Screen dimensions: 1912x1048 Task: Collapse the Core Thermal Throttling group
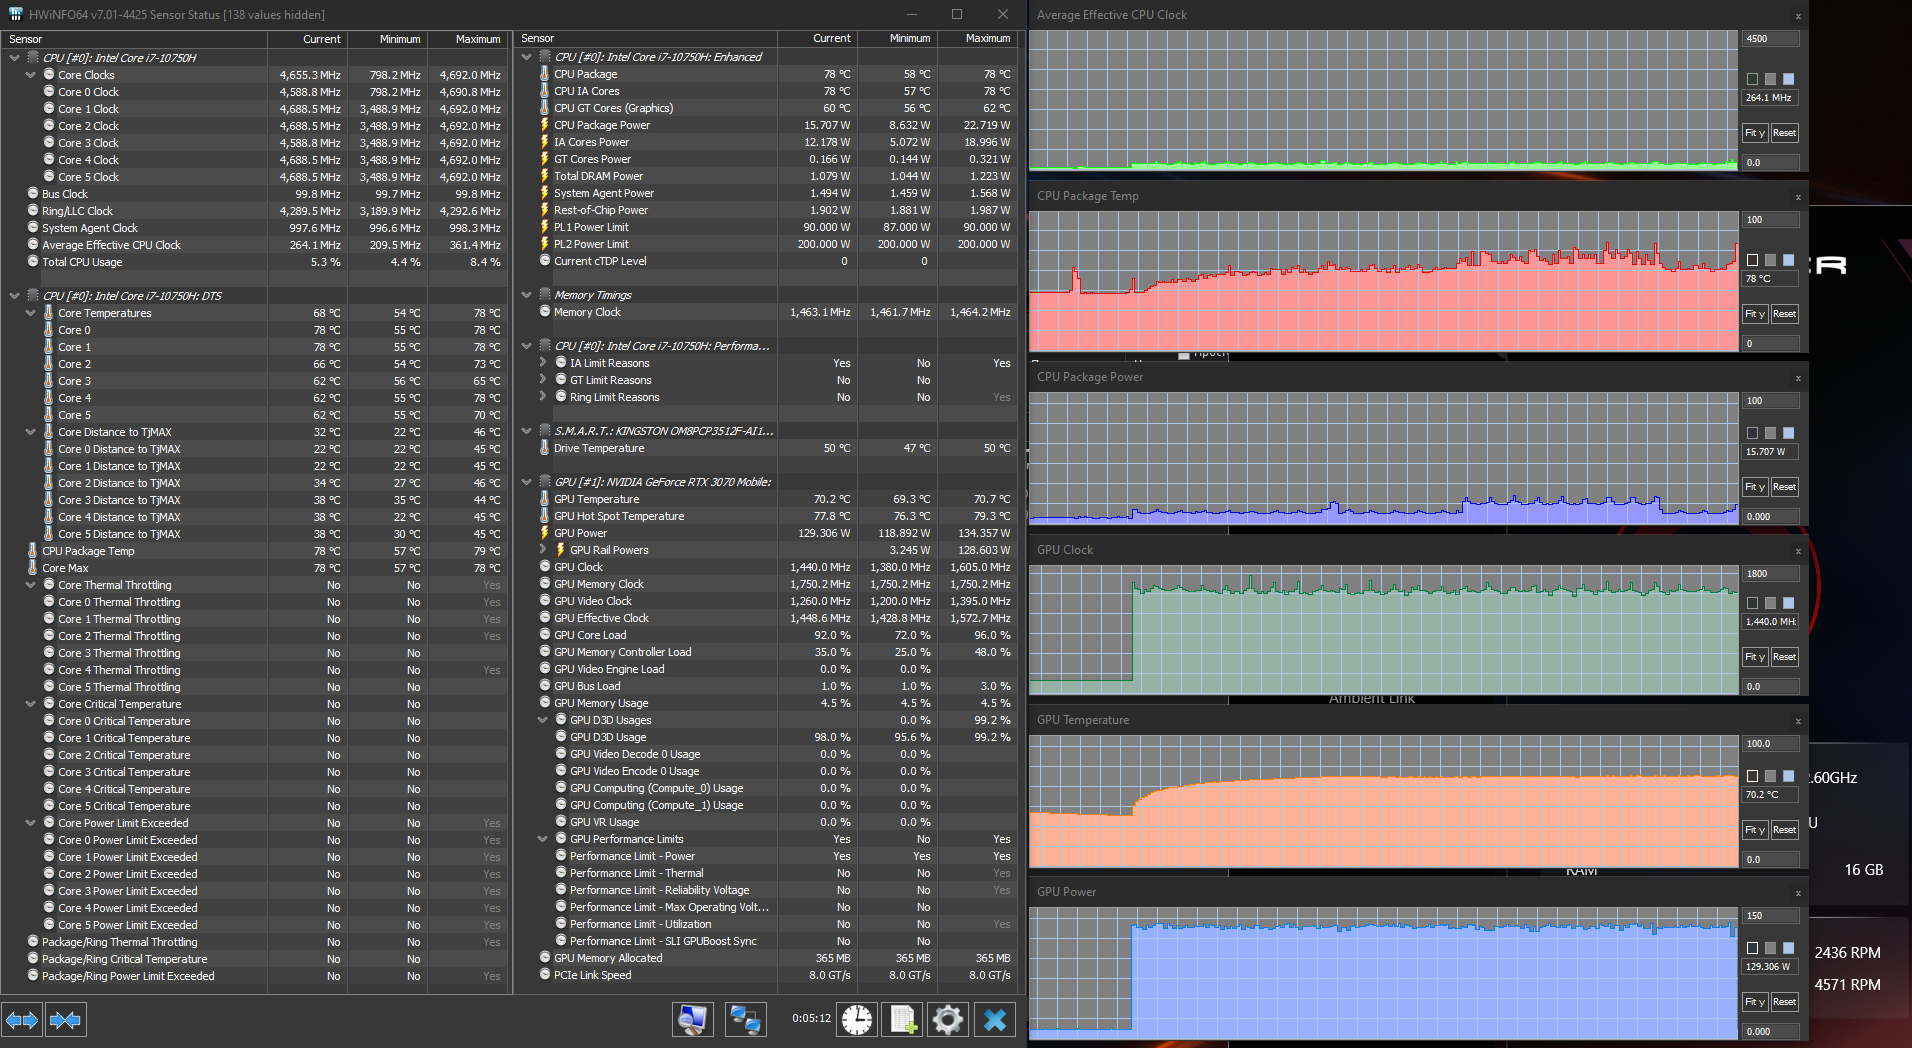coord(31,585)
